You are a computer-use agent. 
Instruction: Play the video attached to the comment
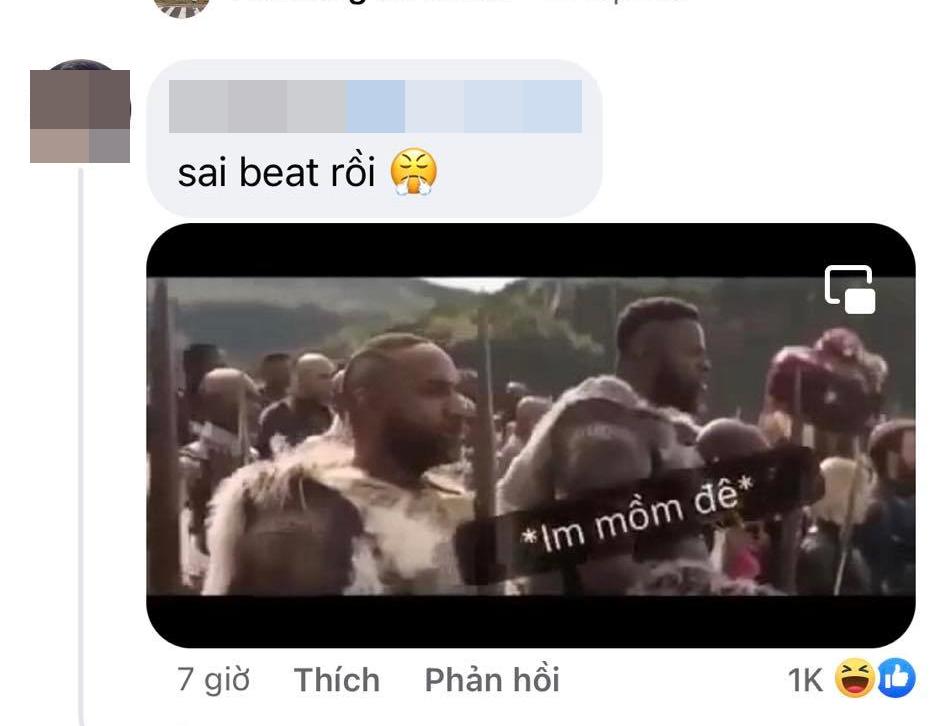[531, 436]
